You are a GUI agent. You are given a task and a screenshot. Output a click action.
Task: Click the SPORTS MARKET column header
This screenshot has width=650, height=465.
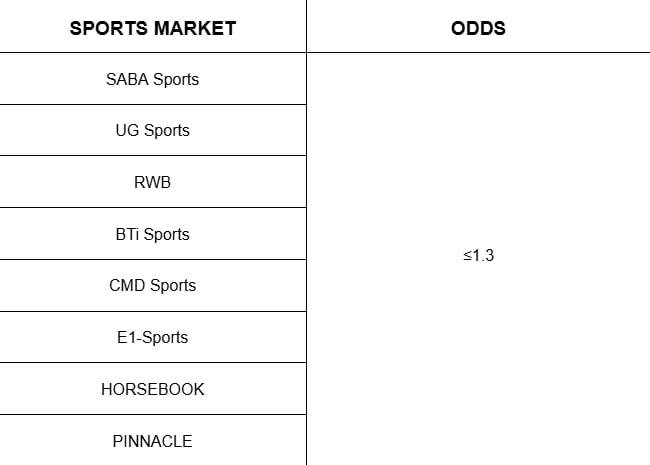tap(152, 28)
